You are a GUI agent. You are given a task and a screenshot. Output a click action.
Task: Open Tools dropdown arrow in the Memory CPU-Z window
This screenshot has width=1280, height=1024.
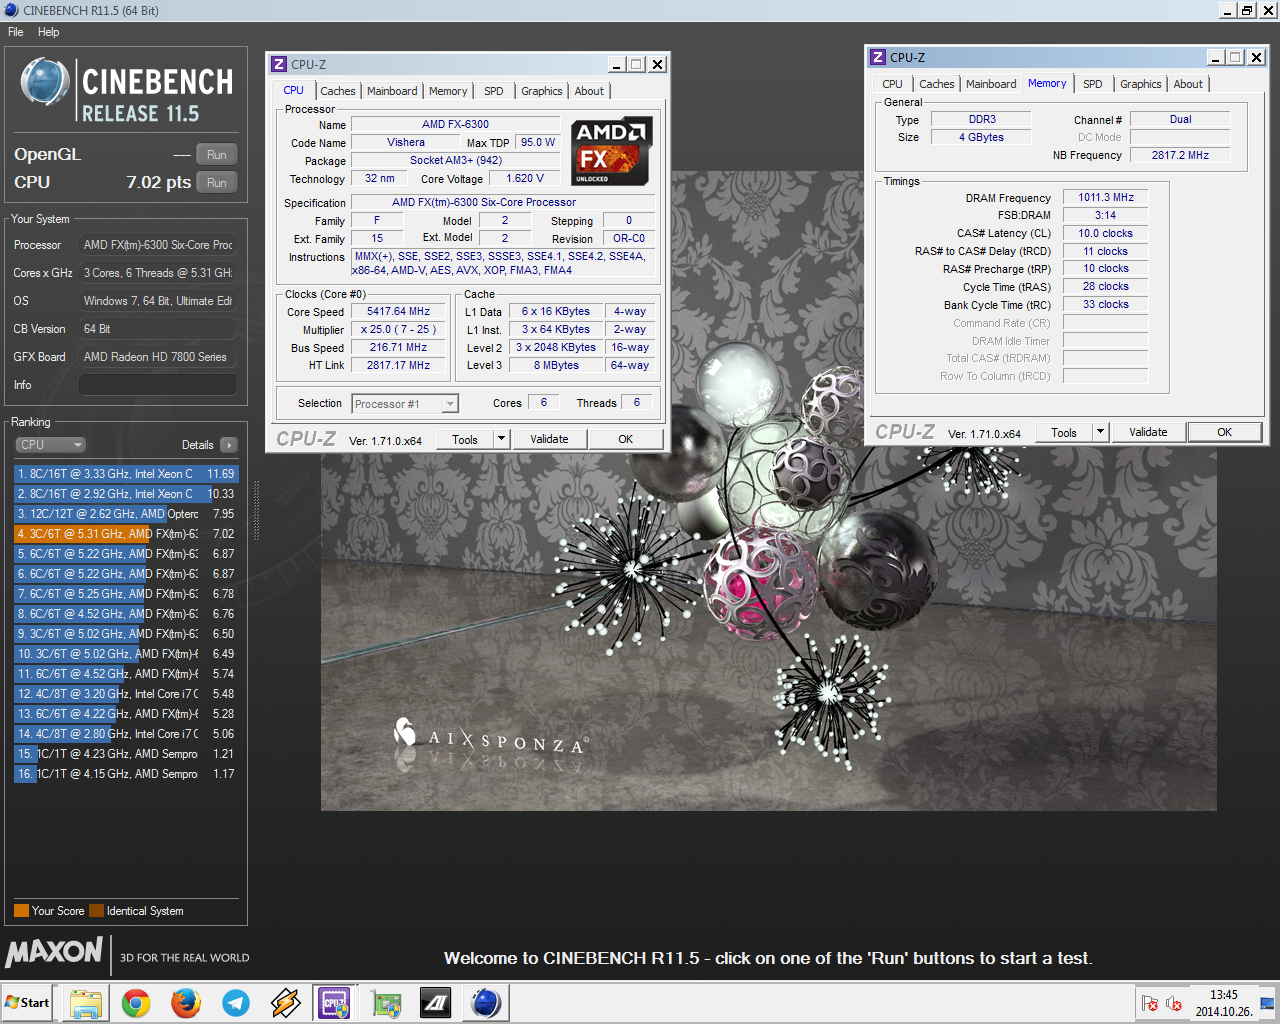point(1100,432)
